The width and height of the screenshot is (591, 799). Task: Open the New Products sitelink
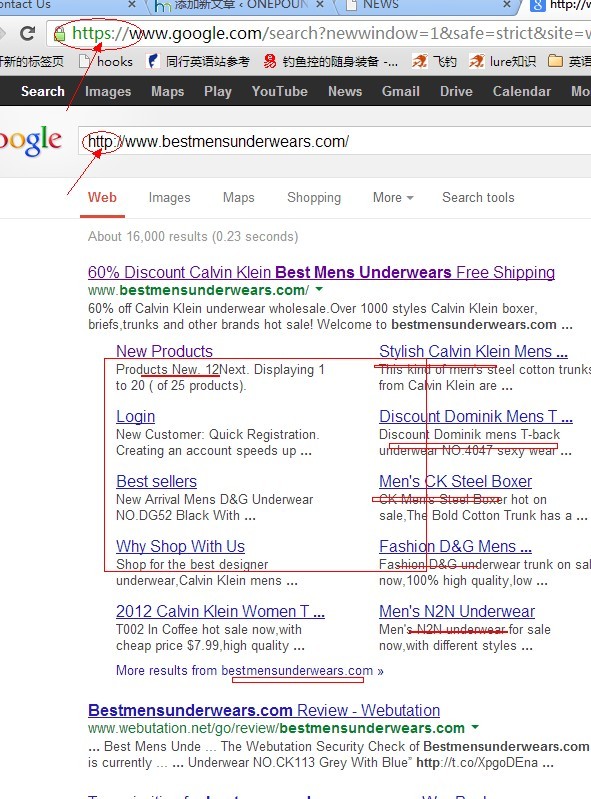tap(165, 351)
